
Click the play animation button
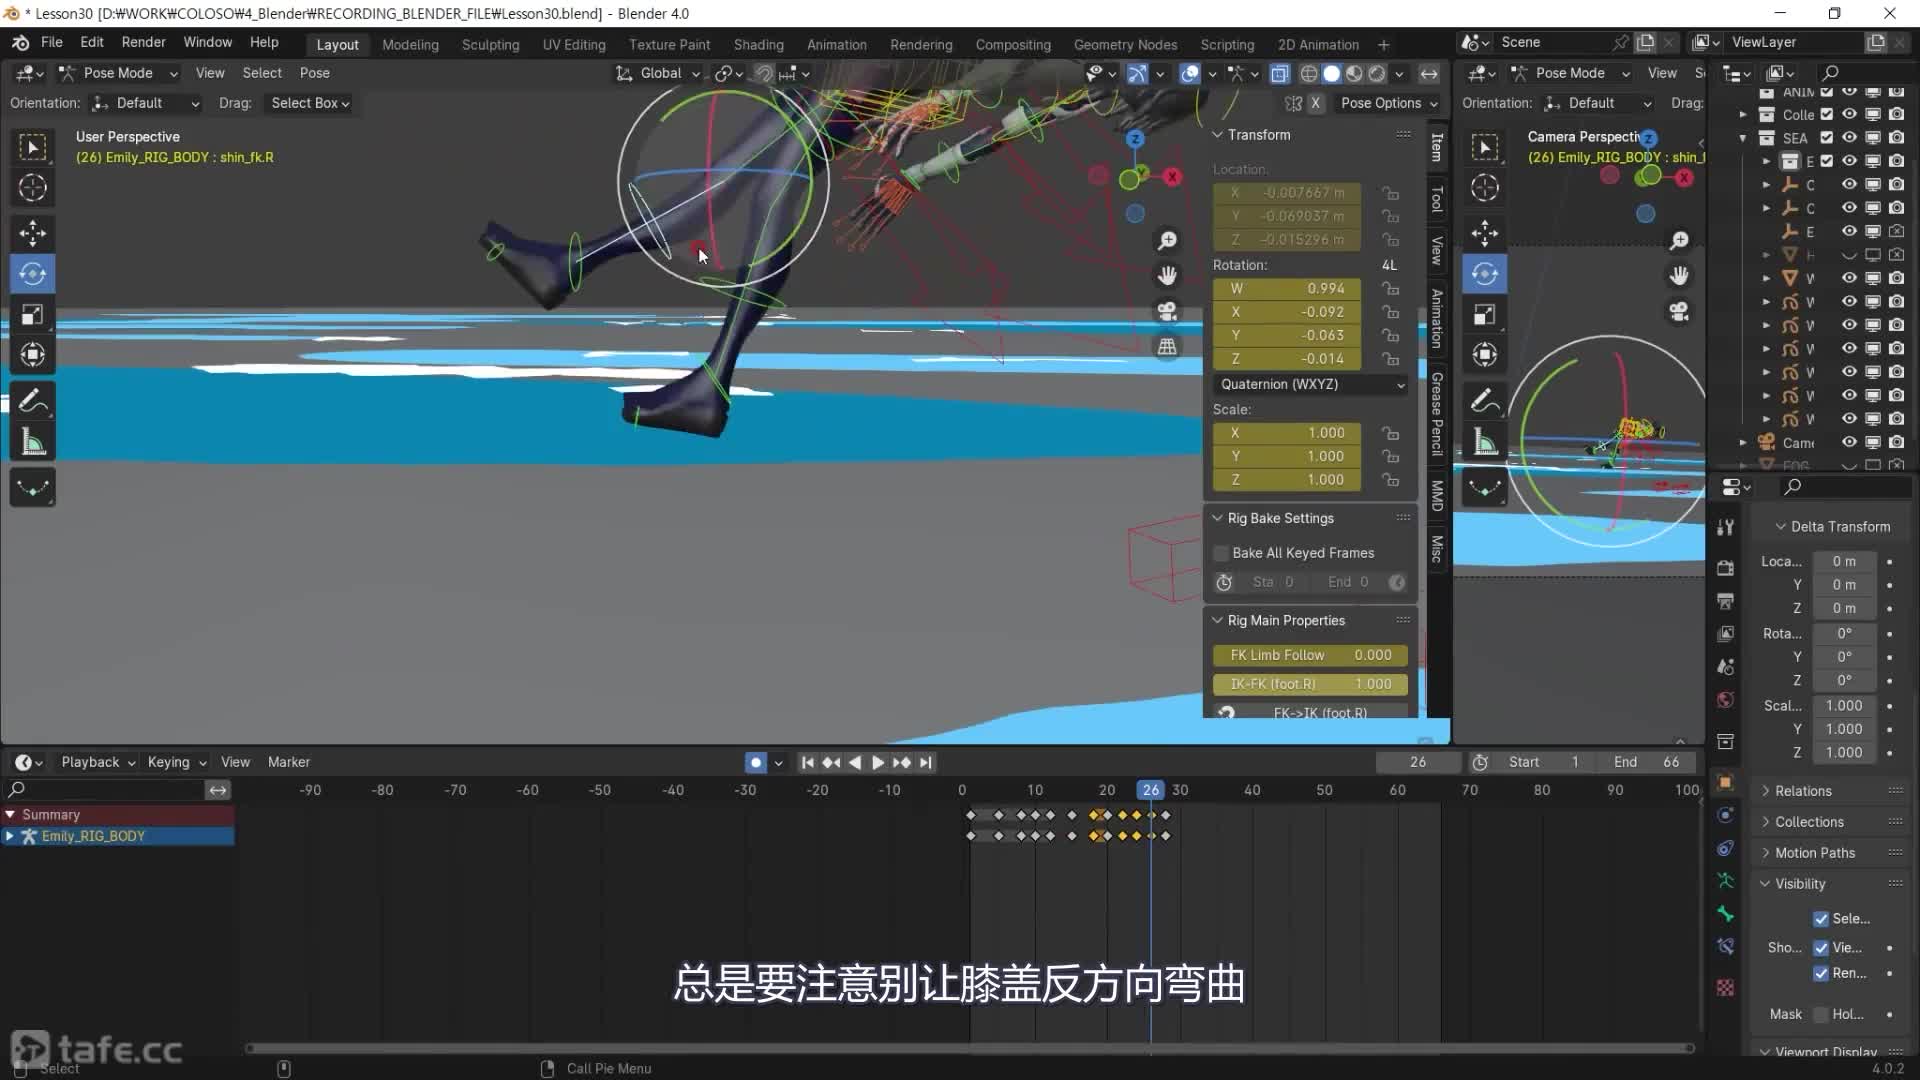click(877, 762)
